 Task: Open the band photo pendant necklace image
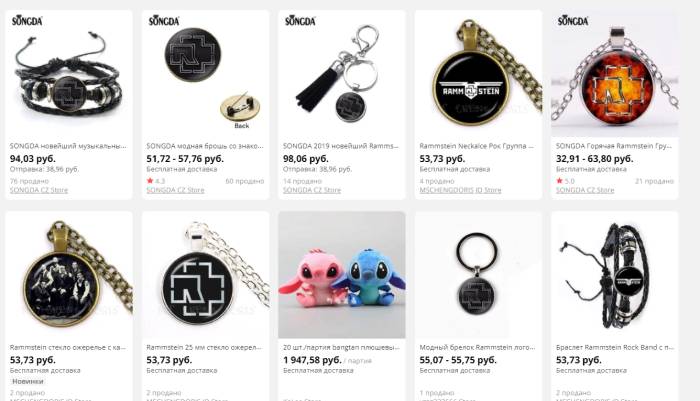click(69, 275)
